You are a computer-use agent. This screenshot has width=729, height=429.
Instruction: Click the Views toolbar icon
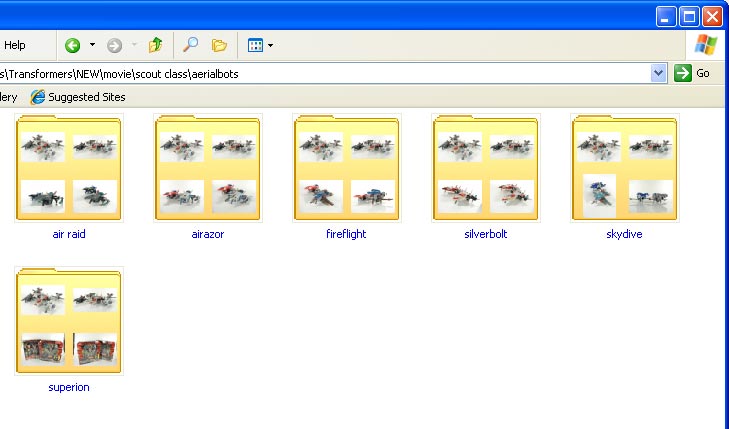[x=254, y=45]
